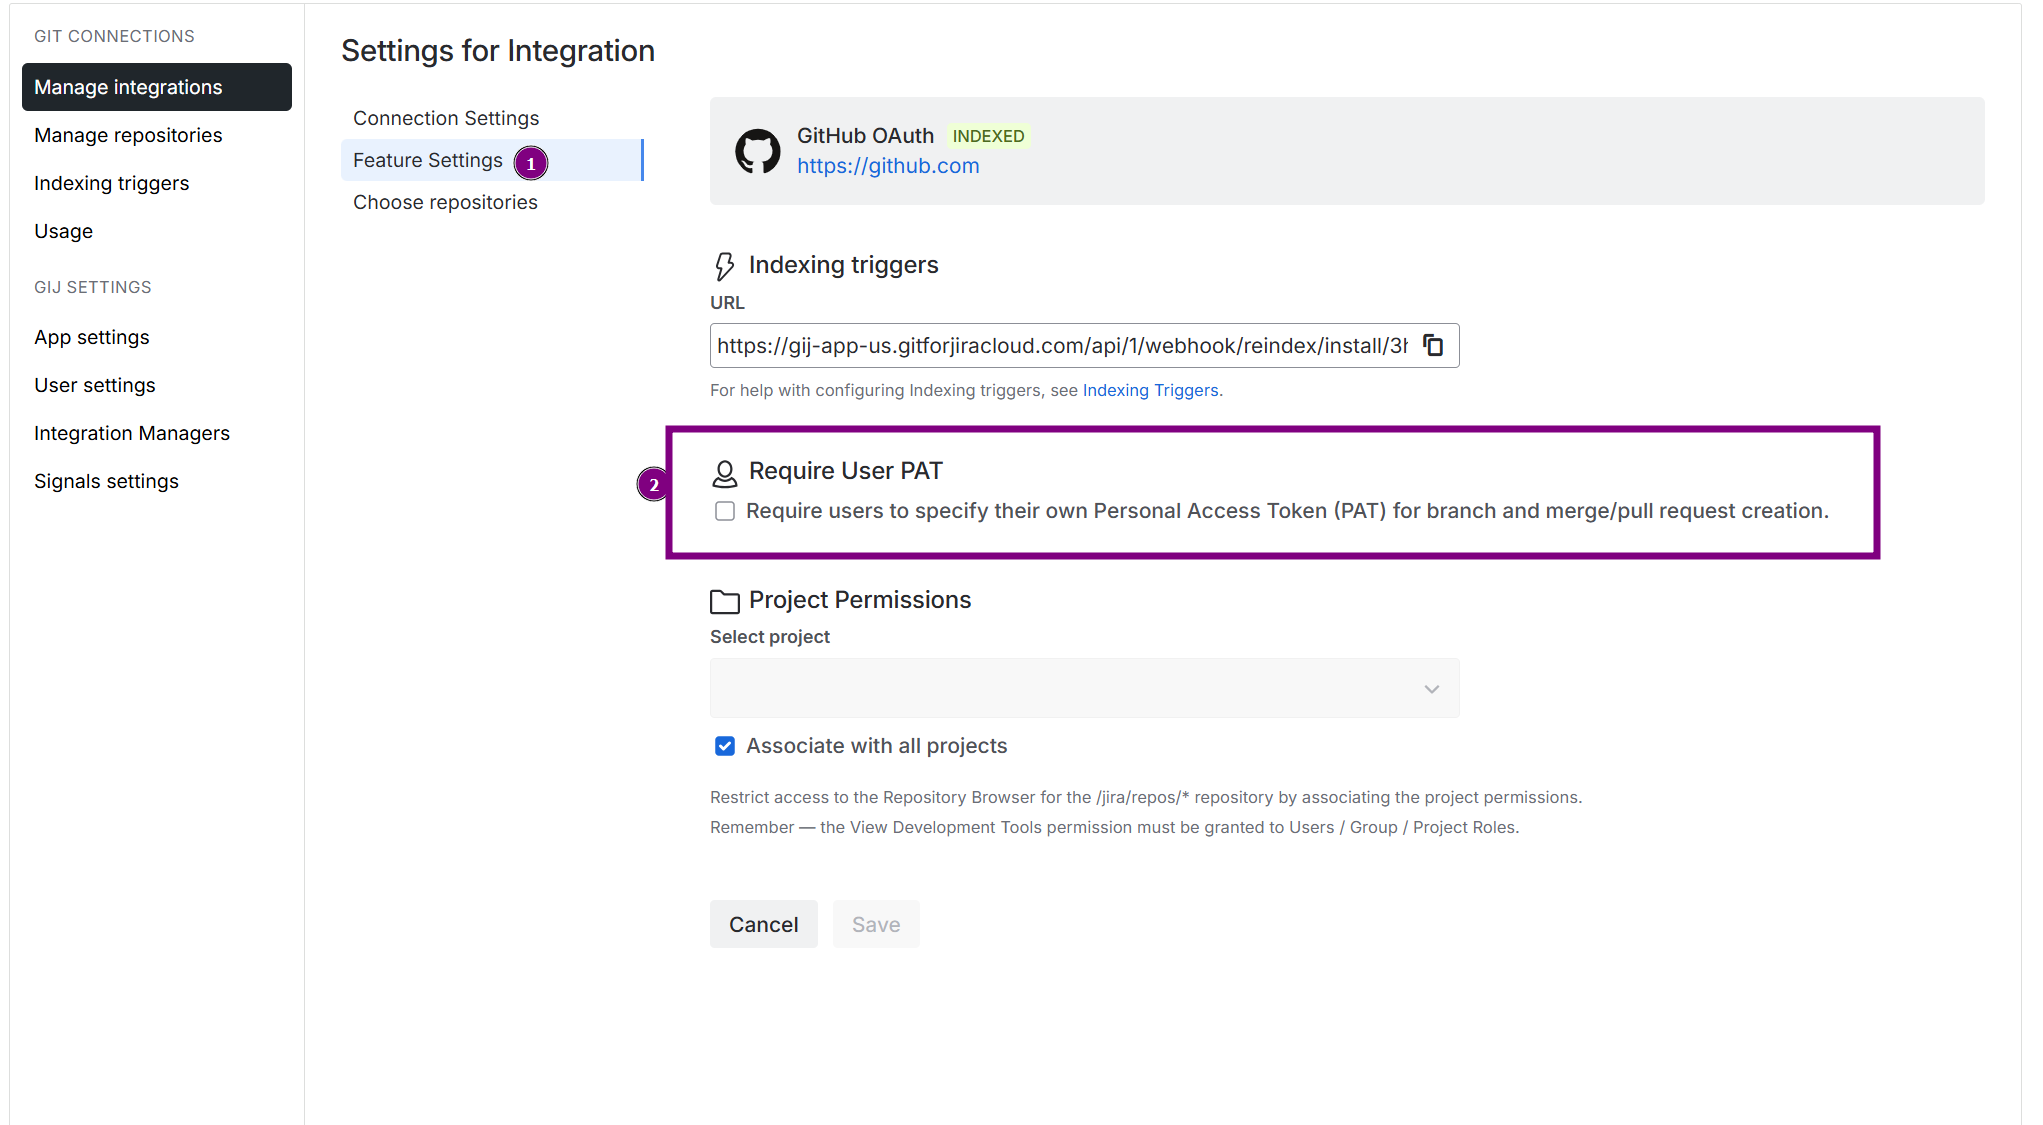Switch to the Choose repositories tab

pyautogui.click(x=445, y=202)
